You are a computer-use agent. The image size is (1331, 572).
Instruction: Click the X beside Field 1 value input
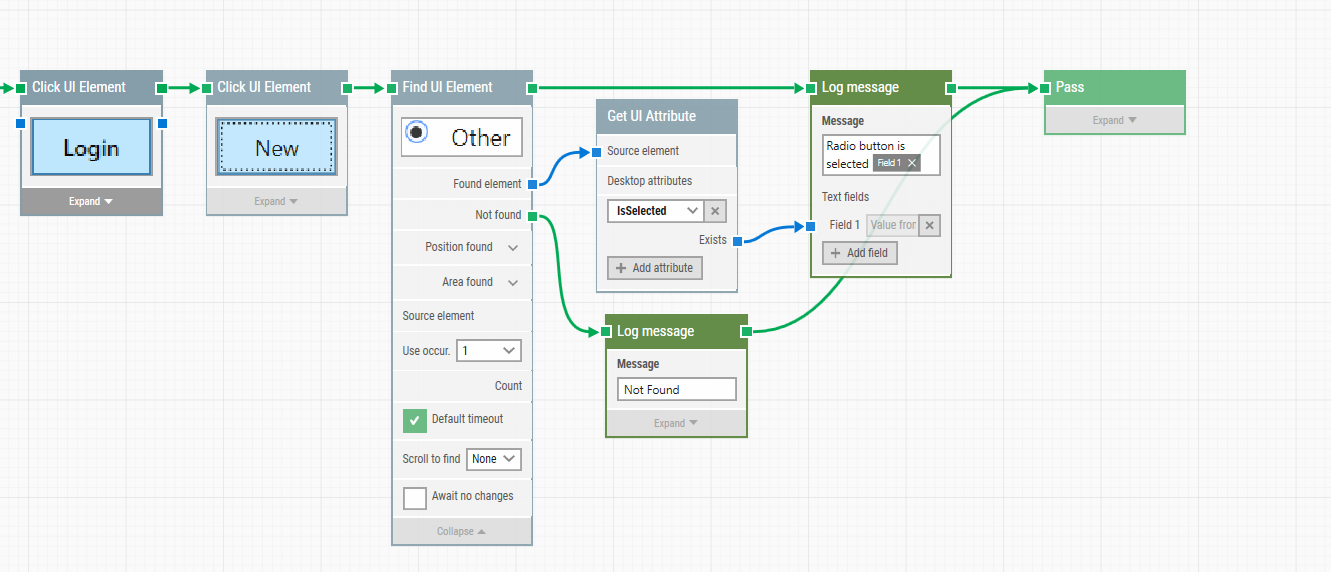(929, 225)
